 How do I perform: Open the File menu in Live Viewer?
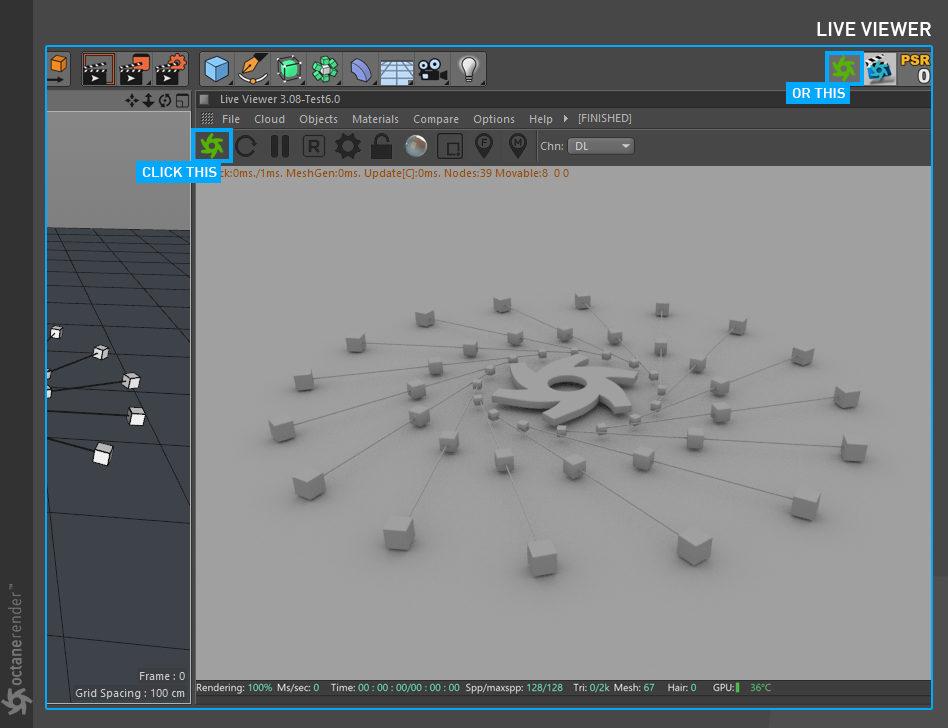point(231,119)
